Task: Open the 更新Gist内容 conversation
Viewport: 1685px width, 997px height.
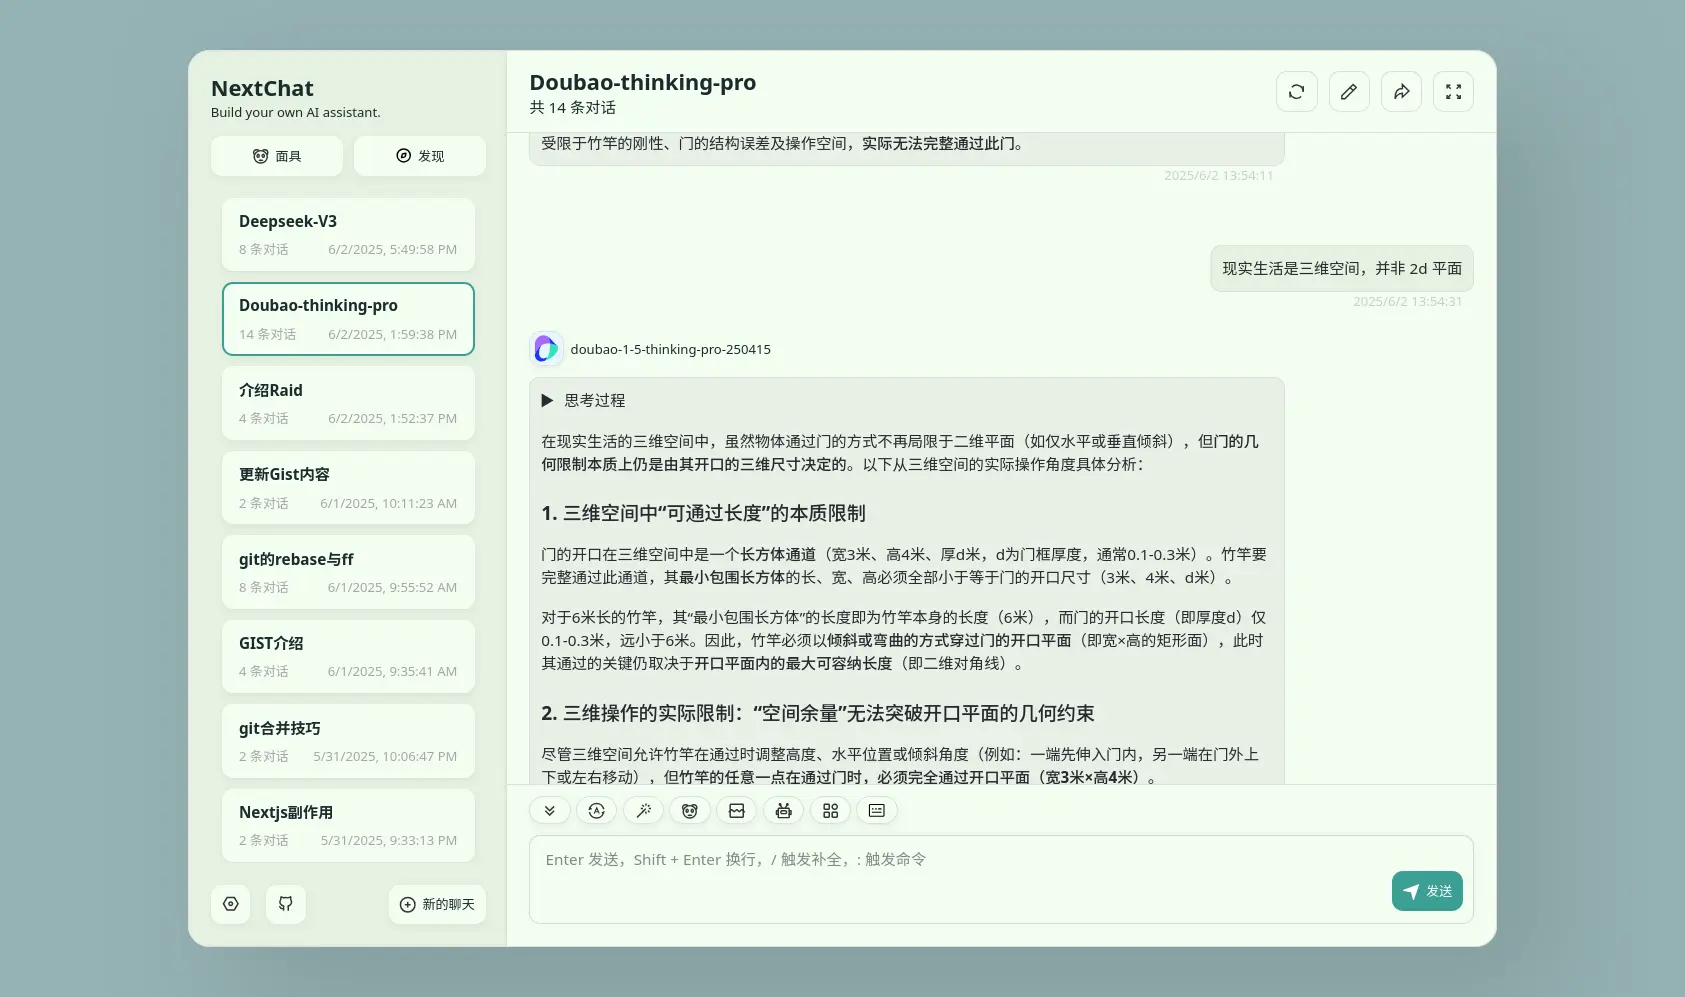Action: (x=348, y=488)
